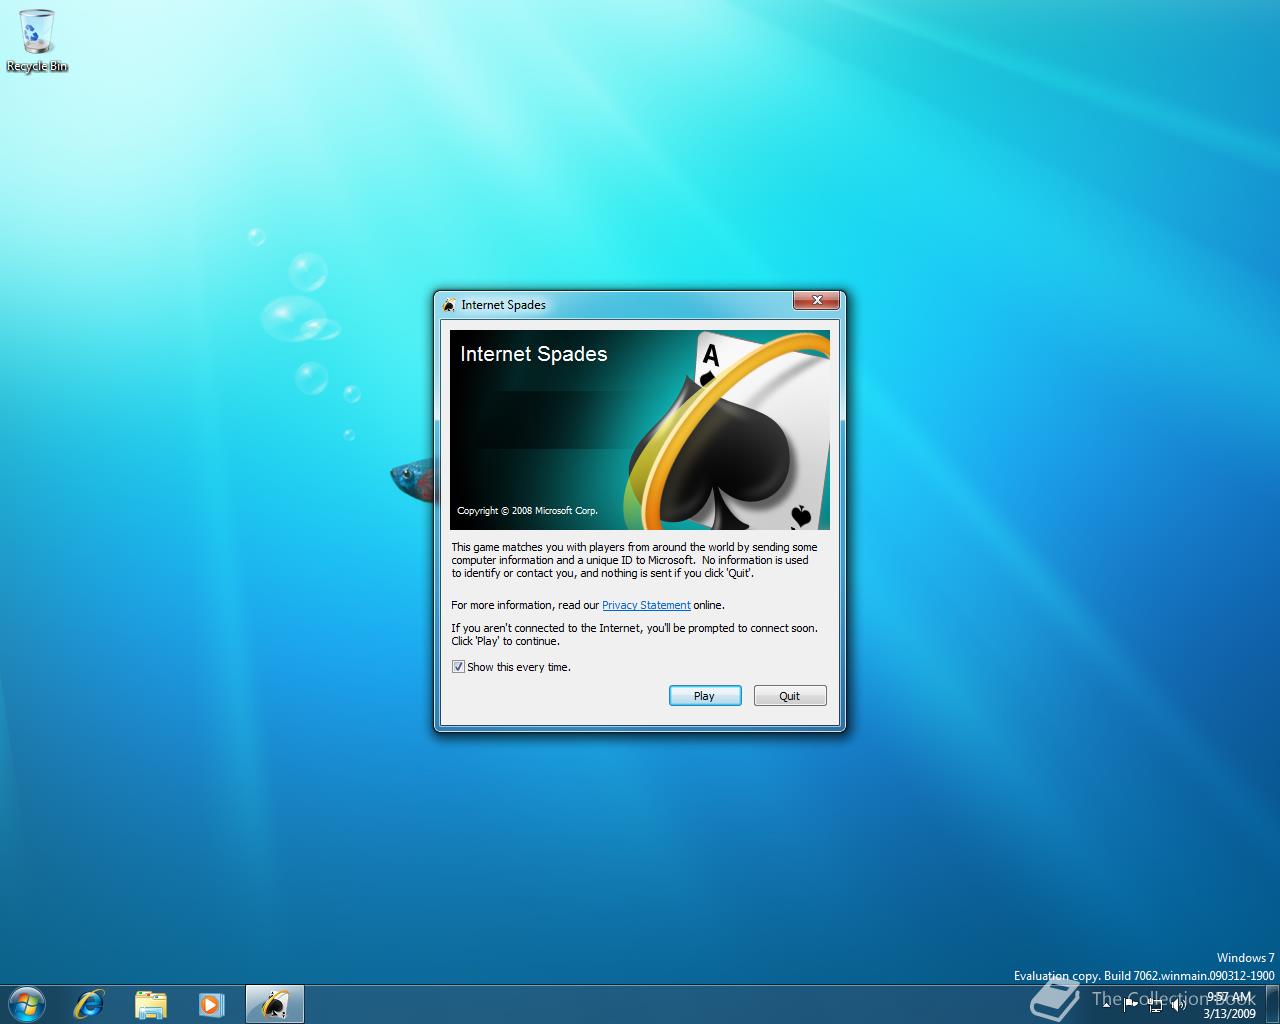Click the spade icon in the dialog title bar
The image size is (1280, 1024).
pyautogui.click(x=450, y=305)
